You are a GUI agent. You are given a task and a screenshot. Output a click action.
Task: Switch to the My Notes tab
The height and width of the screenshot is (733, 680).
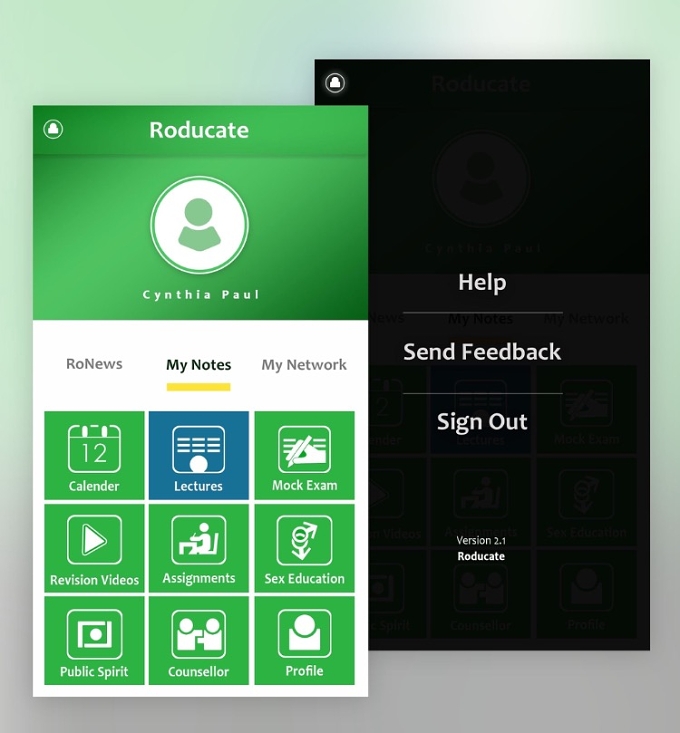tap(199, 365)
